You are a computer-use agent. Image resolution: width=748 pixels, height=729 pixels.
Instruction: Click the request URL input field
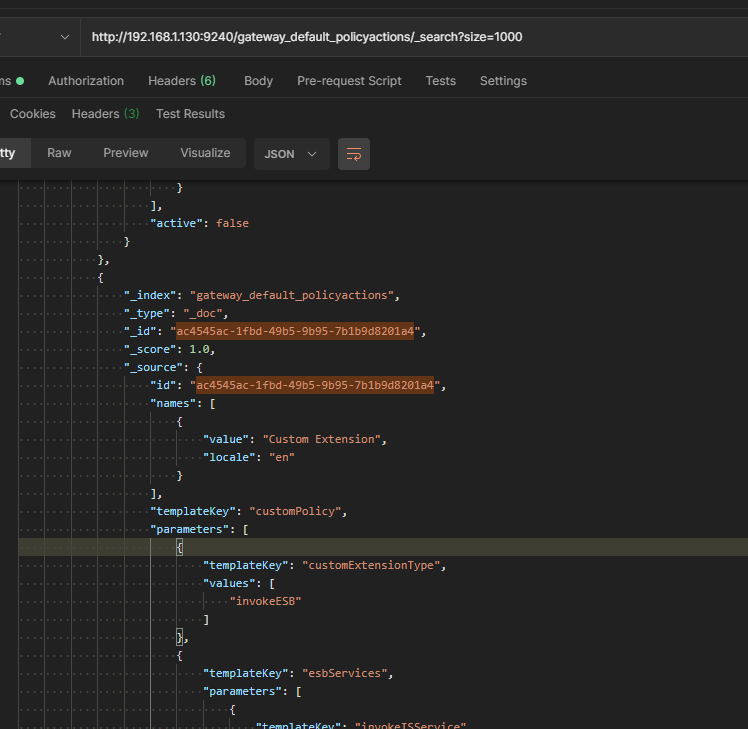tap(400, 37)
